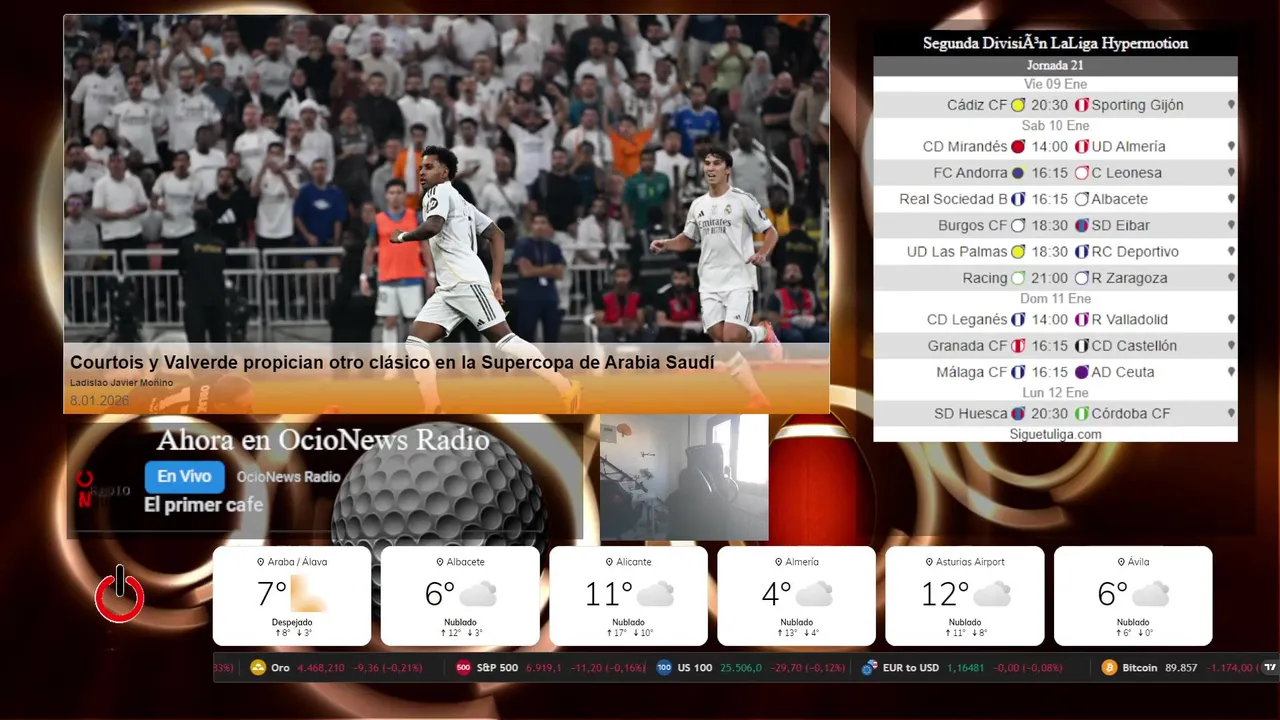Click the 'Dom 11 Ene' date row
This screenshot has height=720, width=1280.
(x=1055, y=299)
